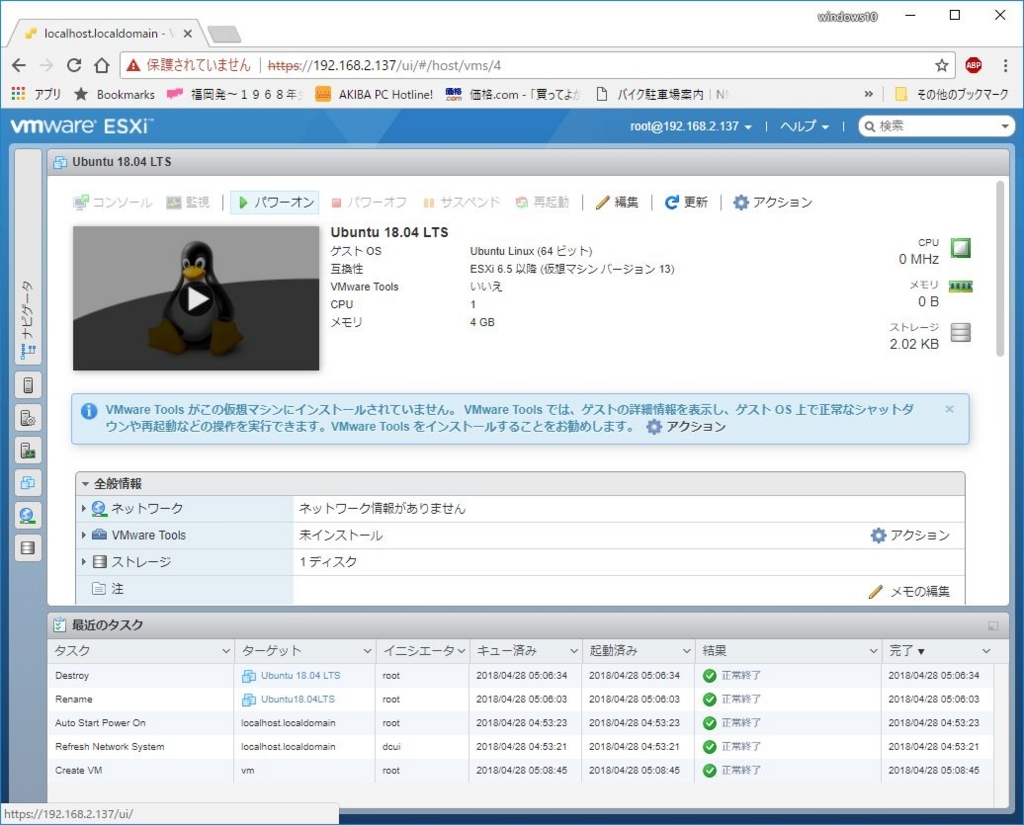Select the virtual machines icon in the sidebar
Viewport: 1024px width, 825px height.
[28, 483]
